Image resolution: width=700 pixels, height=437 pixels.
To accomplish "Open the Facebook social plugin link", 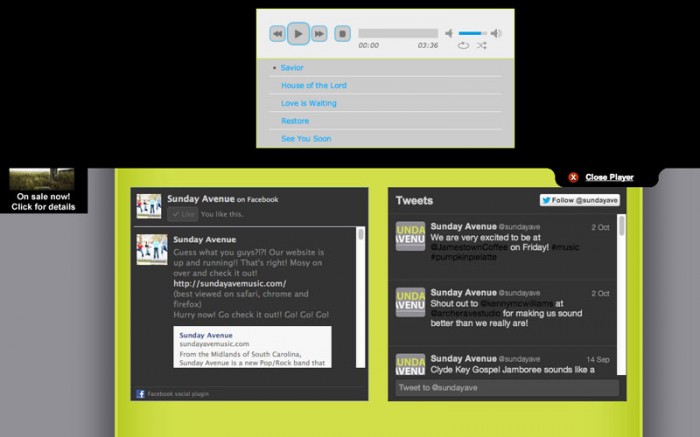I will pyautogui.click(x=178, y=394).
